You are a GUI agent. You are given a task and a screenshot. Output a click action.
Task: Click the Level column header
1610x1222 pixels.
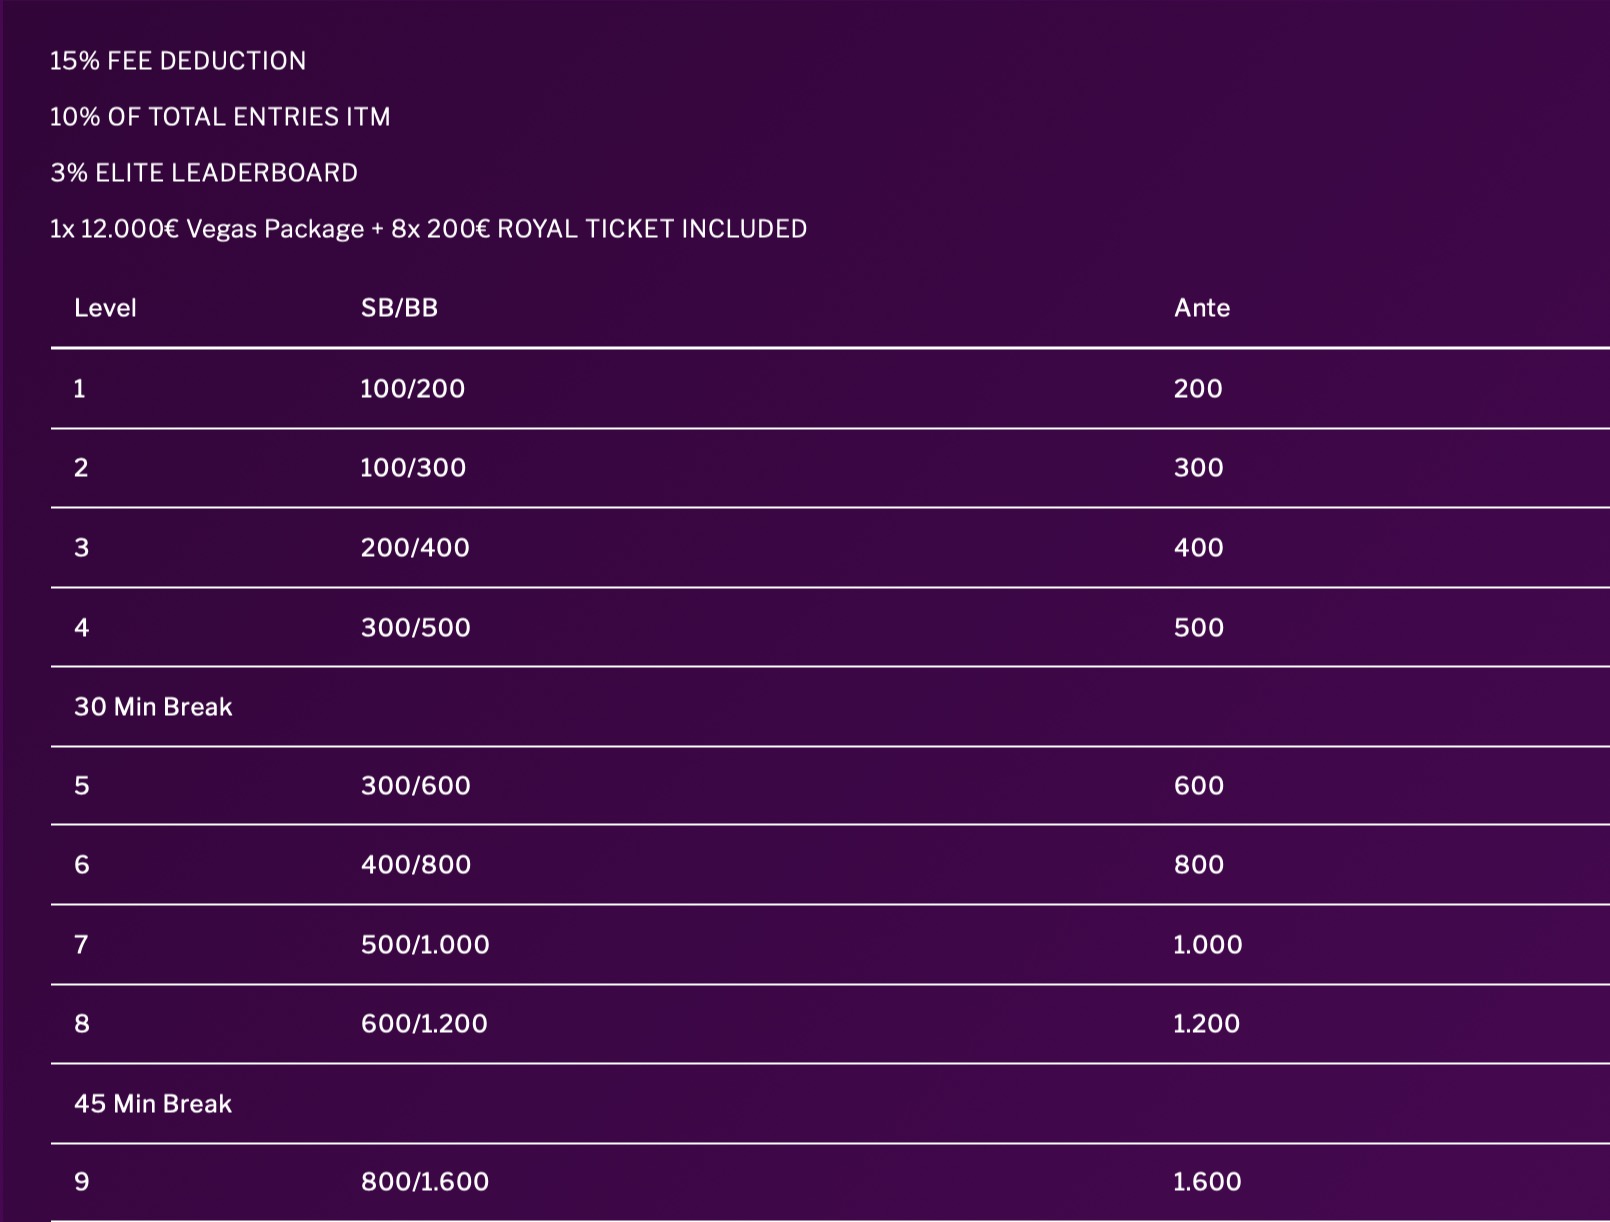tap(105, 308)
